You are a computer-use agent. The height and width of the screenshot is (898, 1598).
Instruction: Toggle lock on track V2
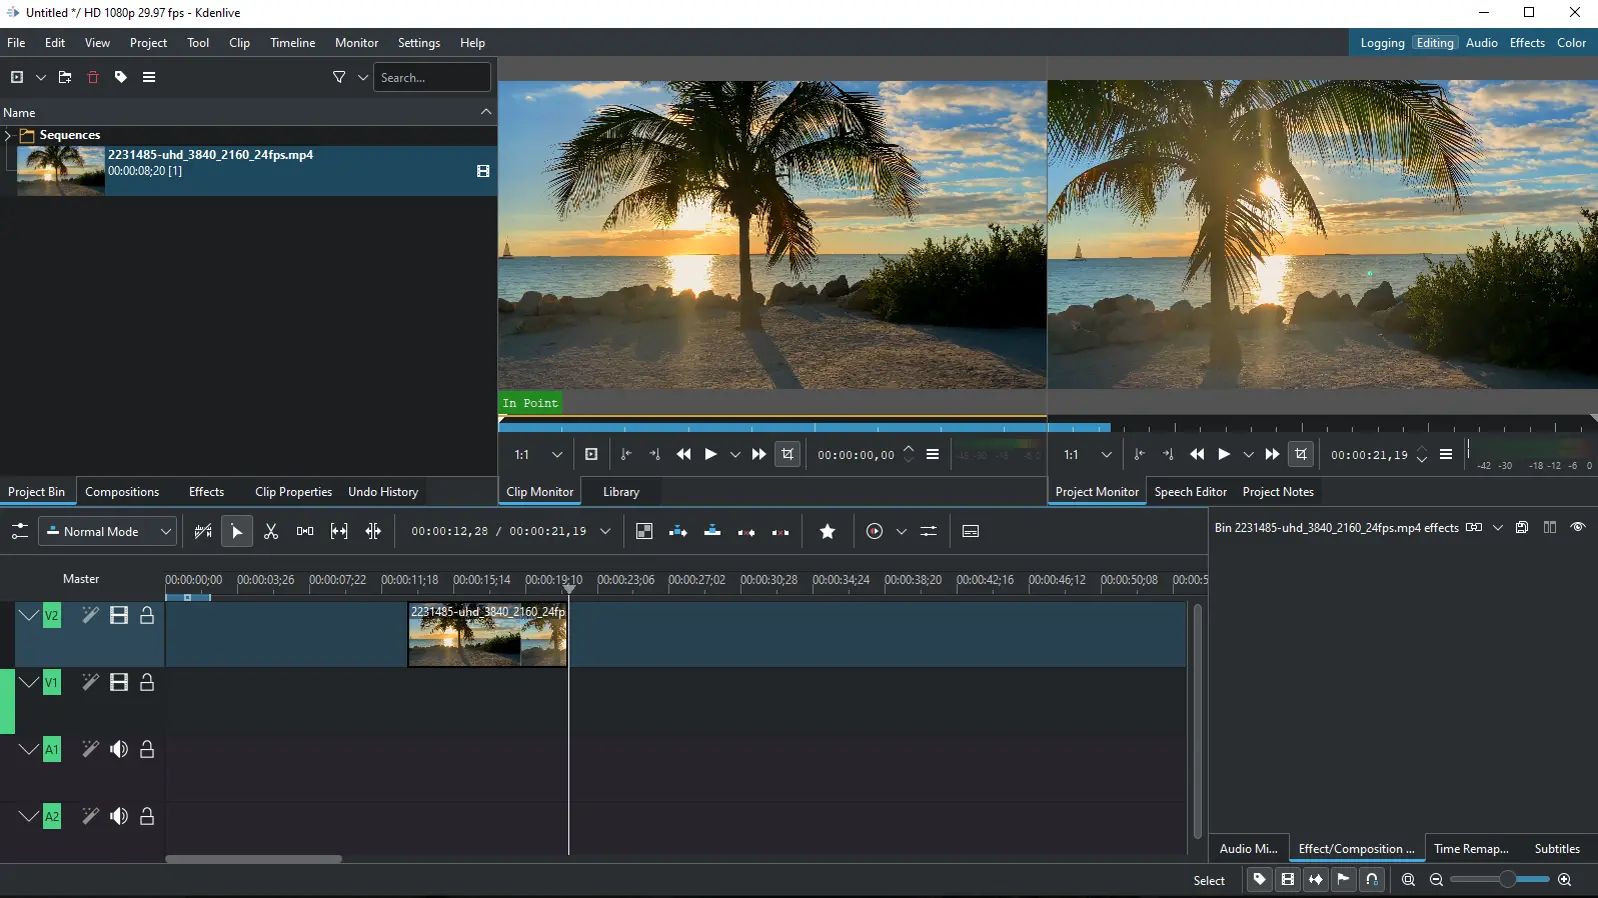147,616
